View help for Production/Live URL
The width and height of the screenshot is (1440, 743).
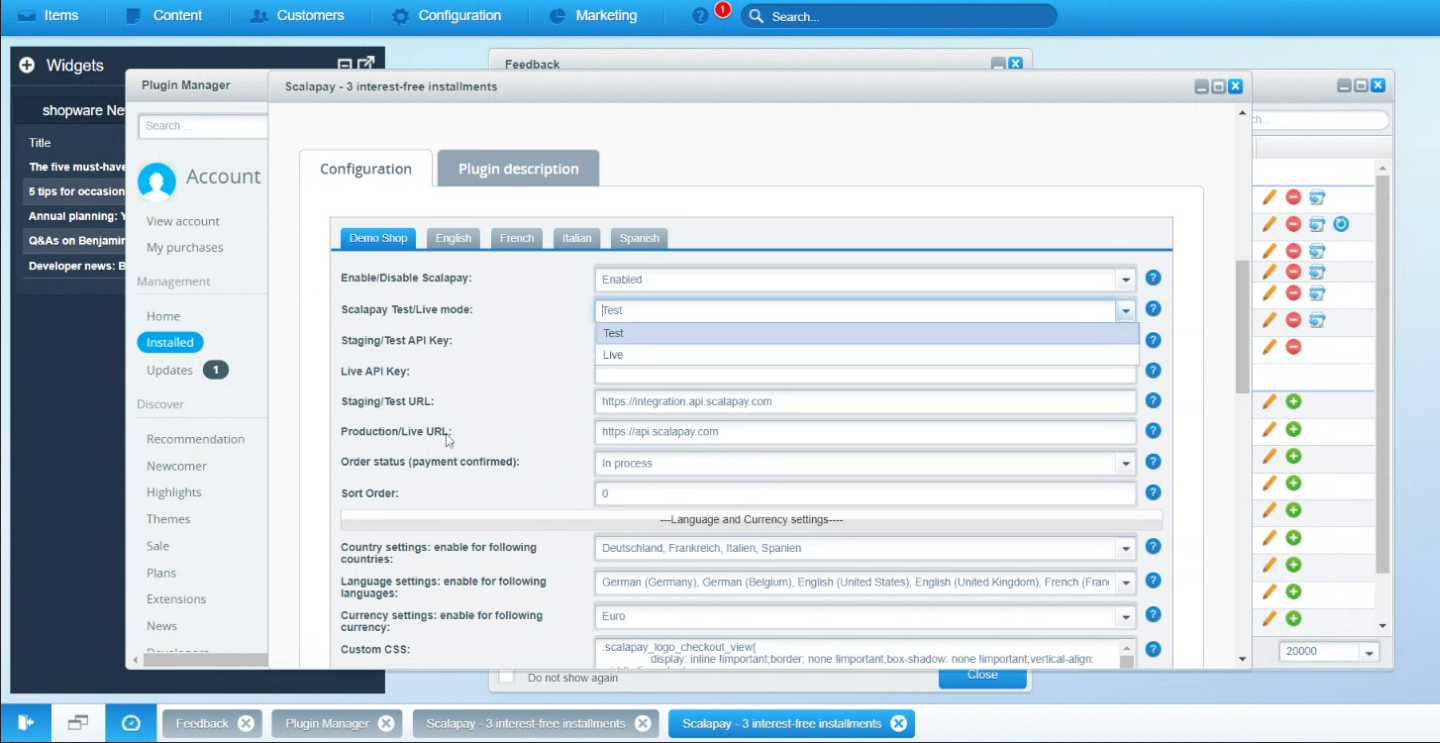pos(1153,431)
